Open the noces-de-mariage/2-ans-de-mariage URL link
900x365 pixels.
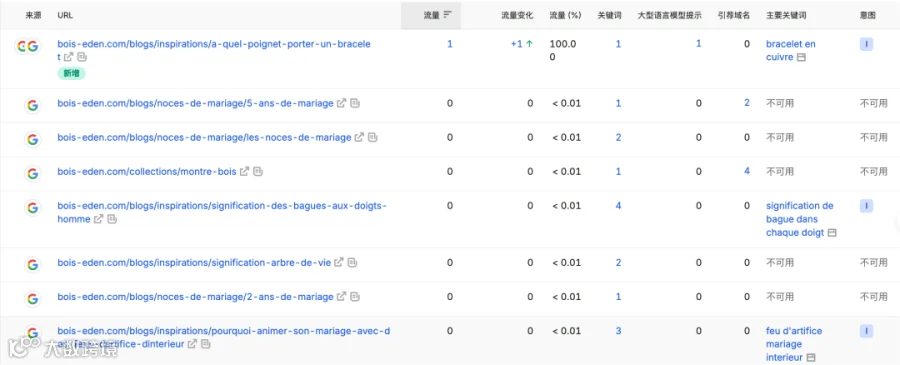pyautogui.click(x=195, y=297)
